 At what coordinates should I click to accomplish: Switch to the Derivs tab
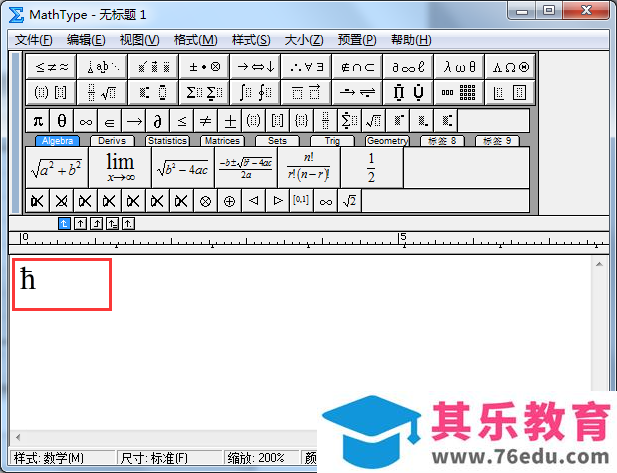tap(112, 141)
